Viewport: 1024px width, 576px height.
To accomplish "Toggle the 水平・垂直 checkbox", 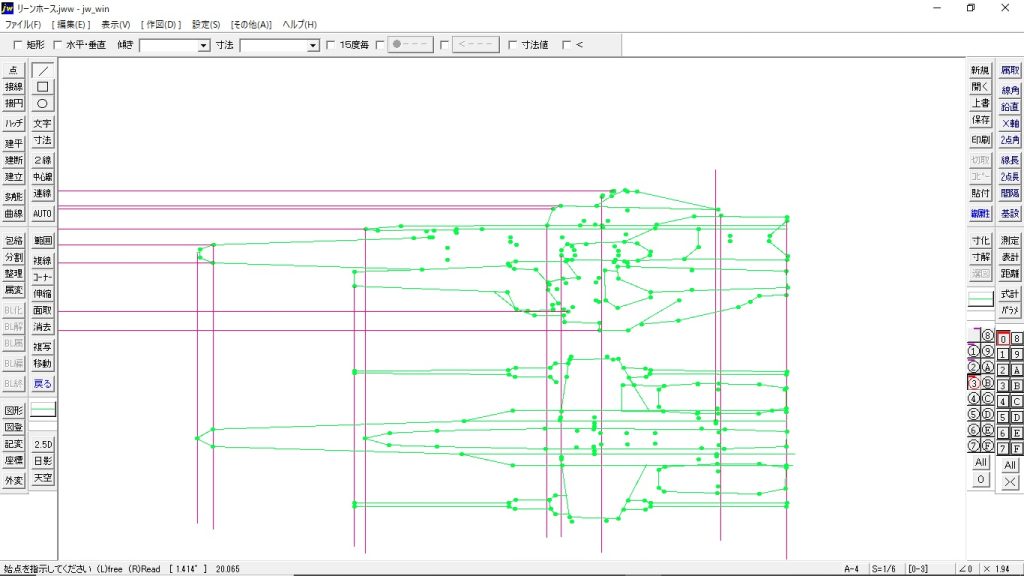I will [x=58, y=45].
